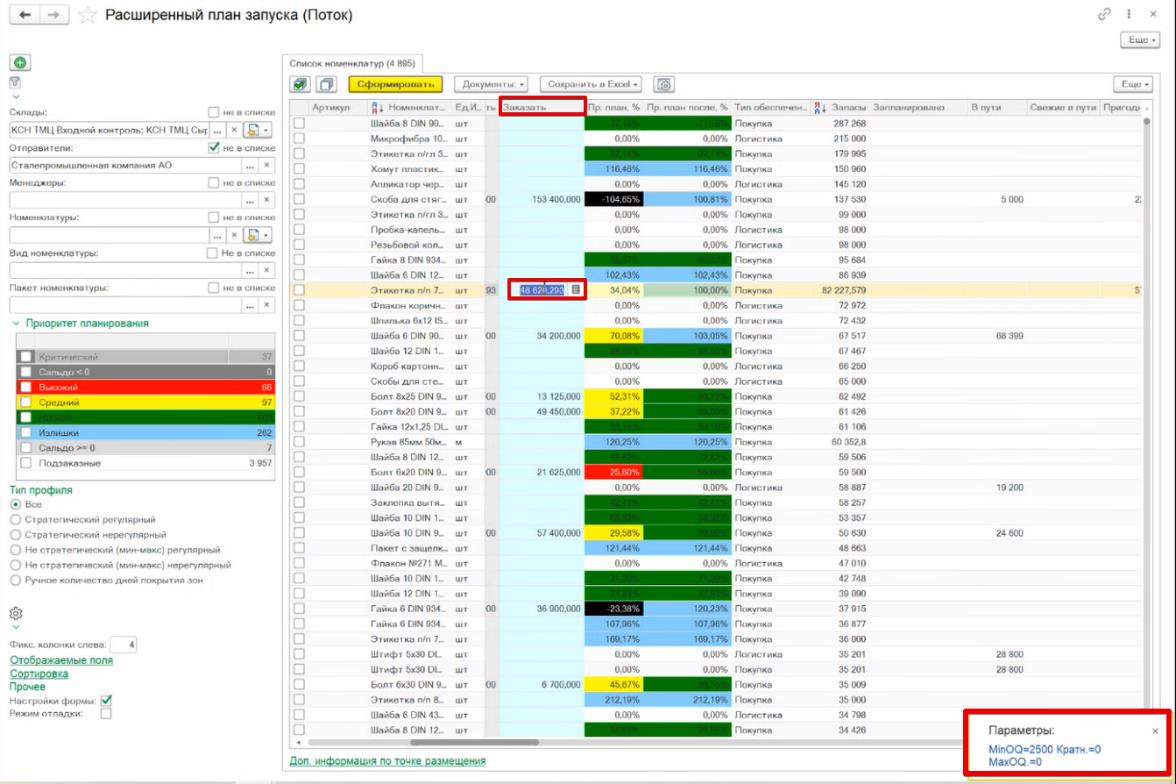
Task: Mark the form as favorite with the star
Action: coord(88,15)
